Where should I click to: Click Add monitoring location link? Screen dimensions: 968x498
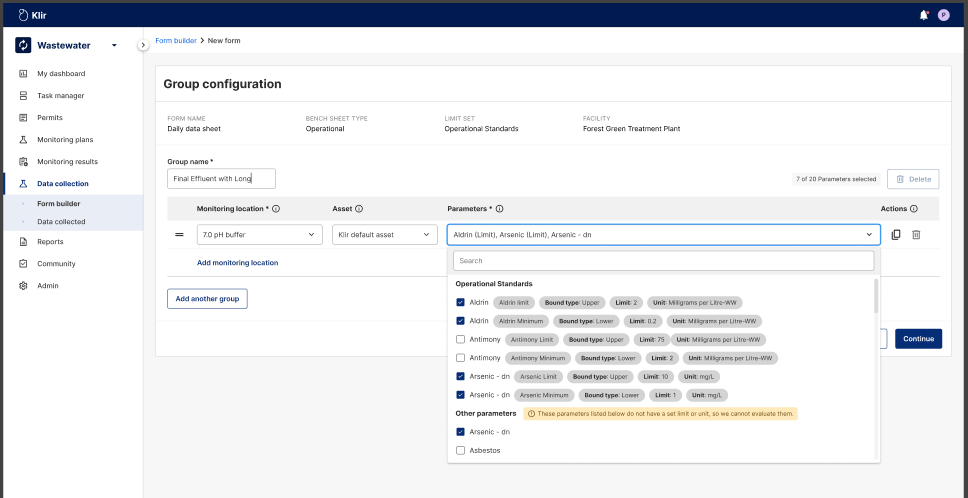237,263
